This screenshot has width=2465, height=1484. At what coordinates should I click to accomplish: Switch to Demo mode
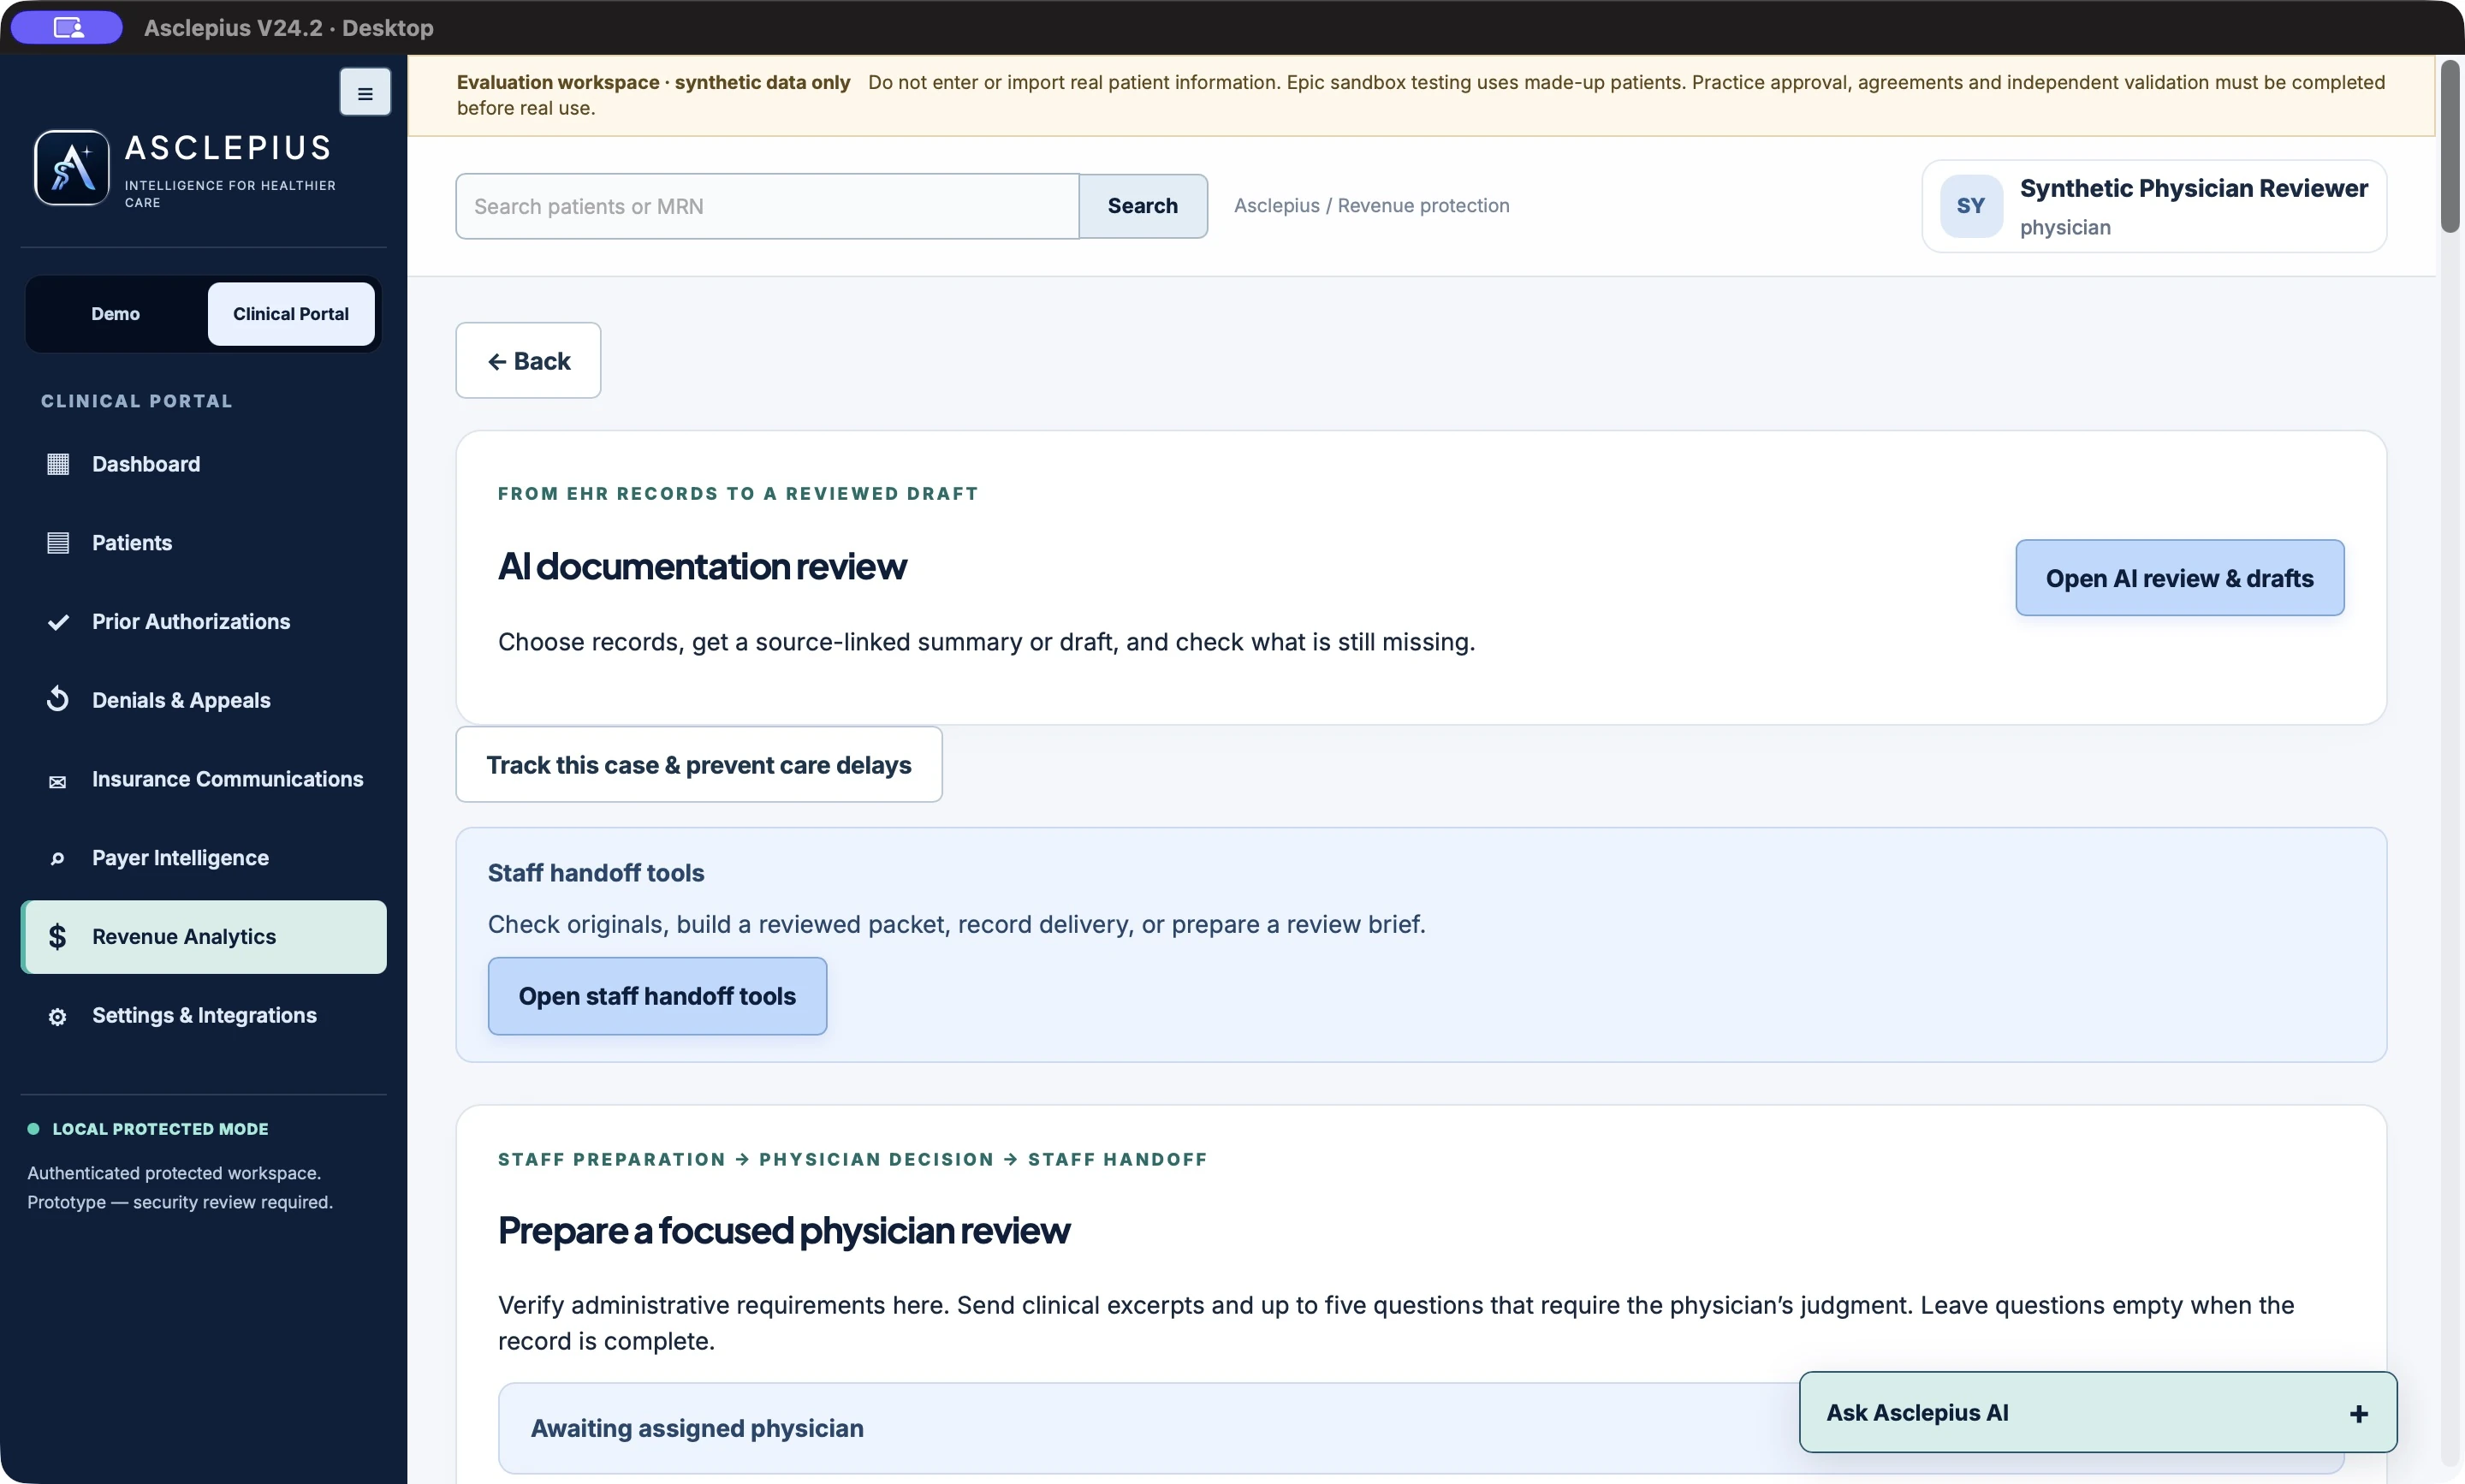[115, 314]
